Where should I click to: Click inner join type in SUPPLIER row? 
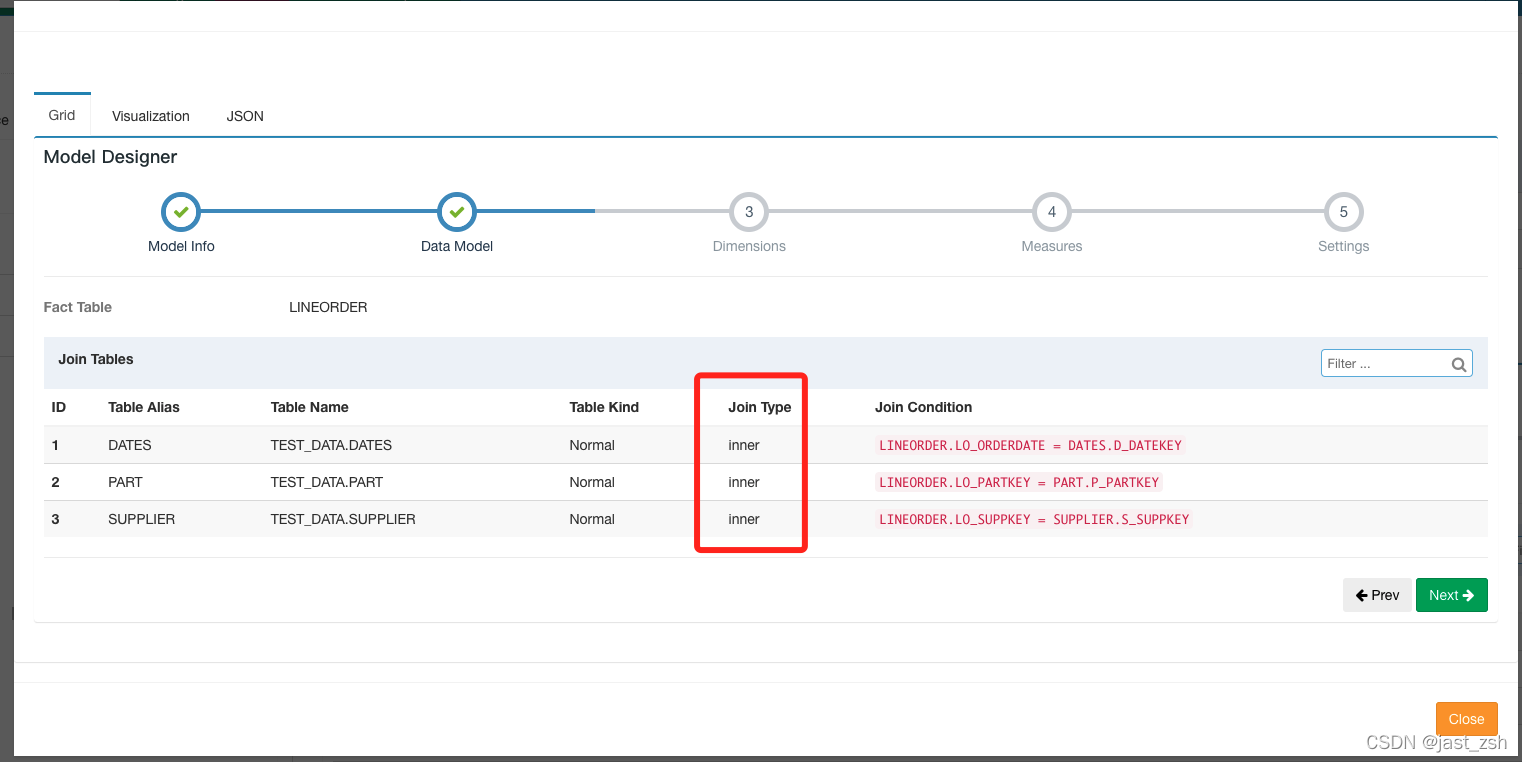[744, 519]
